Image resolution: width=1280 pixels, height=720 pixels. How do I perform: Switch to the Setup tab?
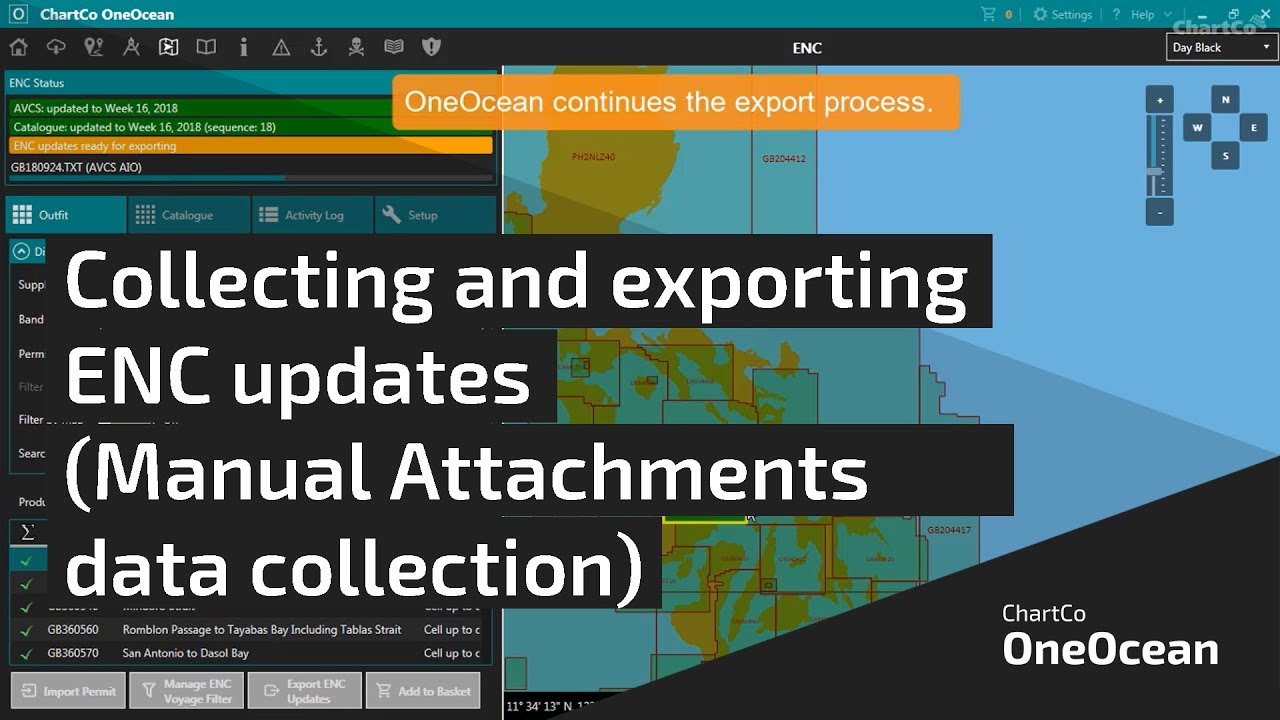point(435,215)
